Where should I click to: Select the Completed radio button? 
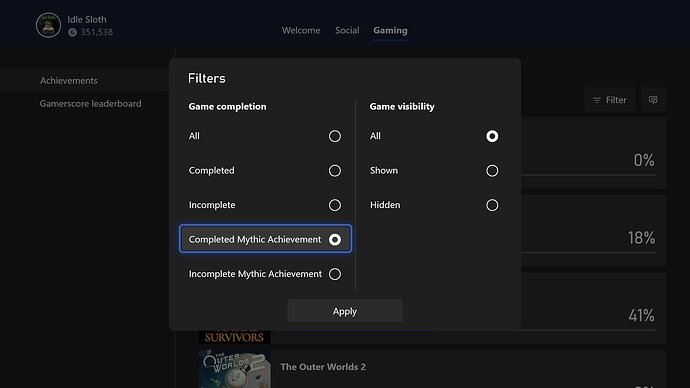click(334, 171)
